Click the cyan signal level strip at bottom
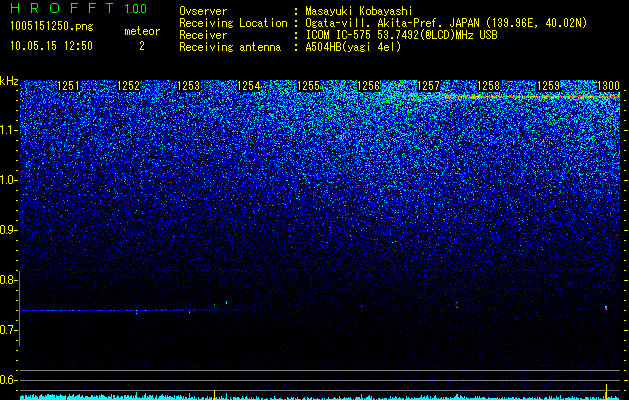Viewport: 629px width, 400px height. tap(320, 397)
